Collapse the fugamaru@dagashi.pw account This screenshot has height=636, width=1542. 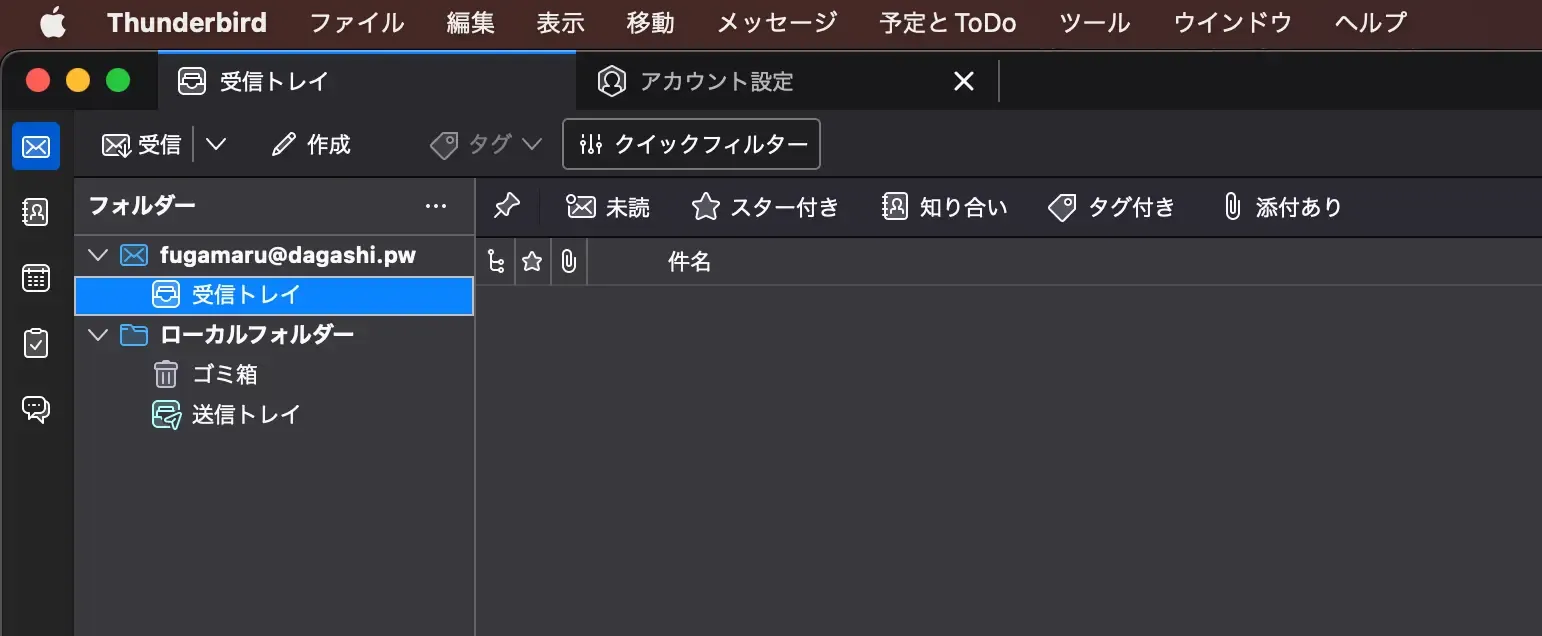[x=98, y=255]
